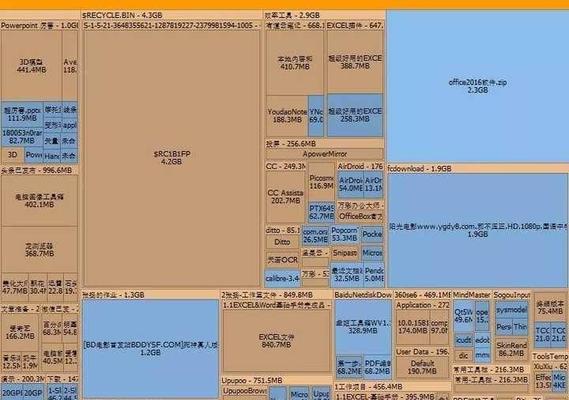Select the com.org 26.5MB block
This screenshot has width=569, height=400.
[315, 235]
